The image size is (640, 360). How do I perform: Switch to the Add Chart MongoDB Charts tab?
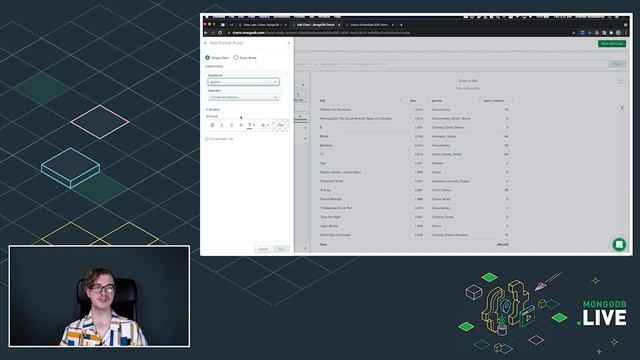316,25
